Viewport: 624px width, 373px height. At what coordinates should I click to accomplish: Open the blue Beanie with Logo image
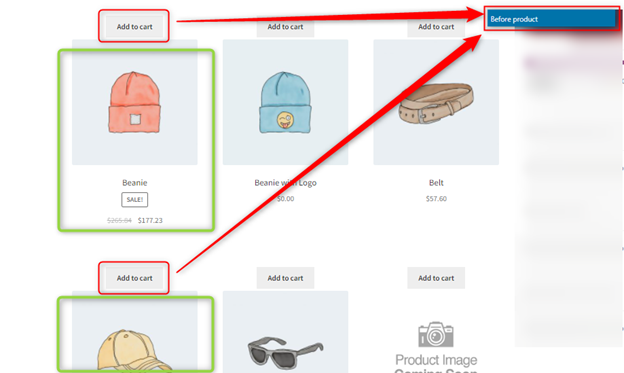click(285, 102)
